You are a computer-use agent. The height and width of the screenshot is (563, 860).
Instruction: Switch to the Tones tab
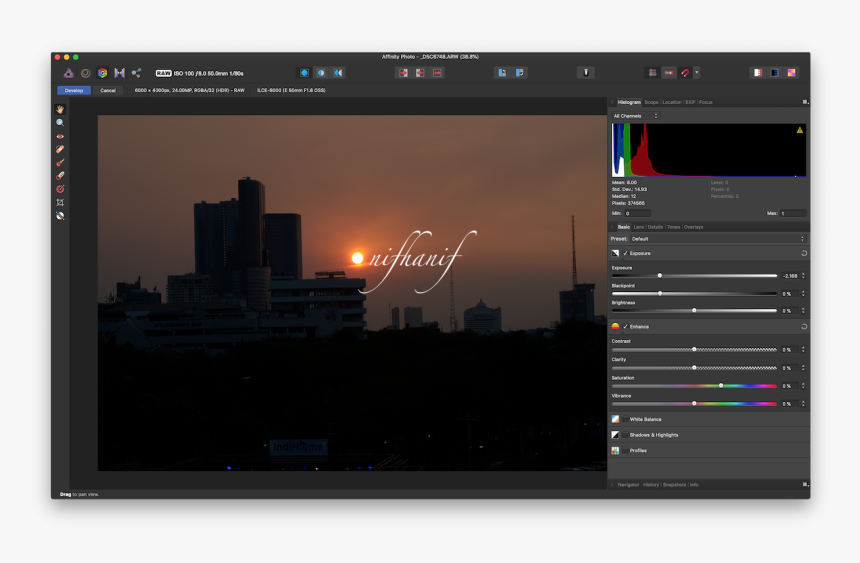click(674, 227)
